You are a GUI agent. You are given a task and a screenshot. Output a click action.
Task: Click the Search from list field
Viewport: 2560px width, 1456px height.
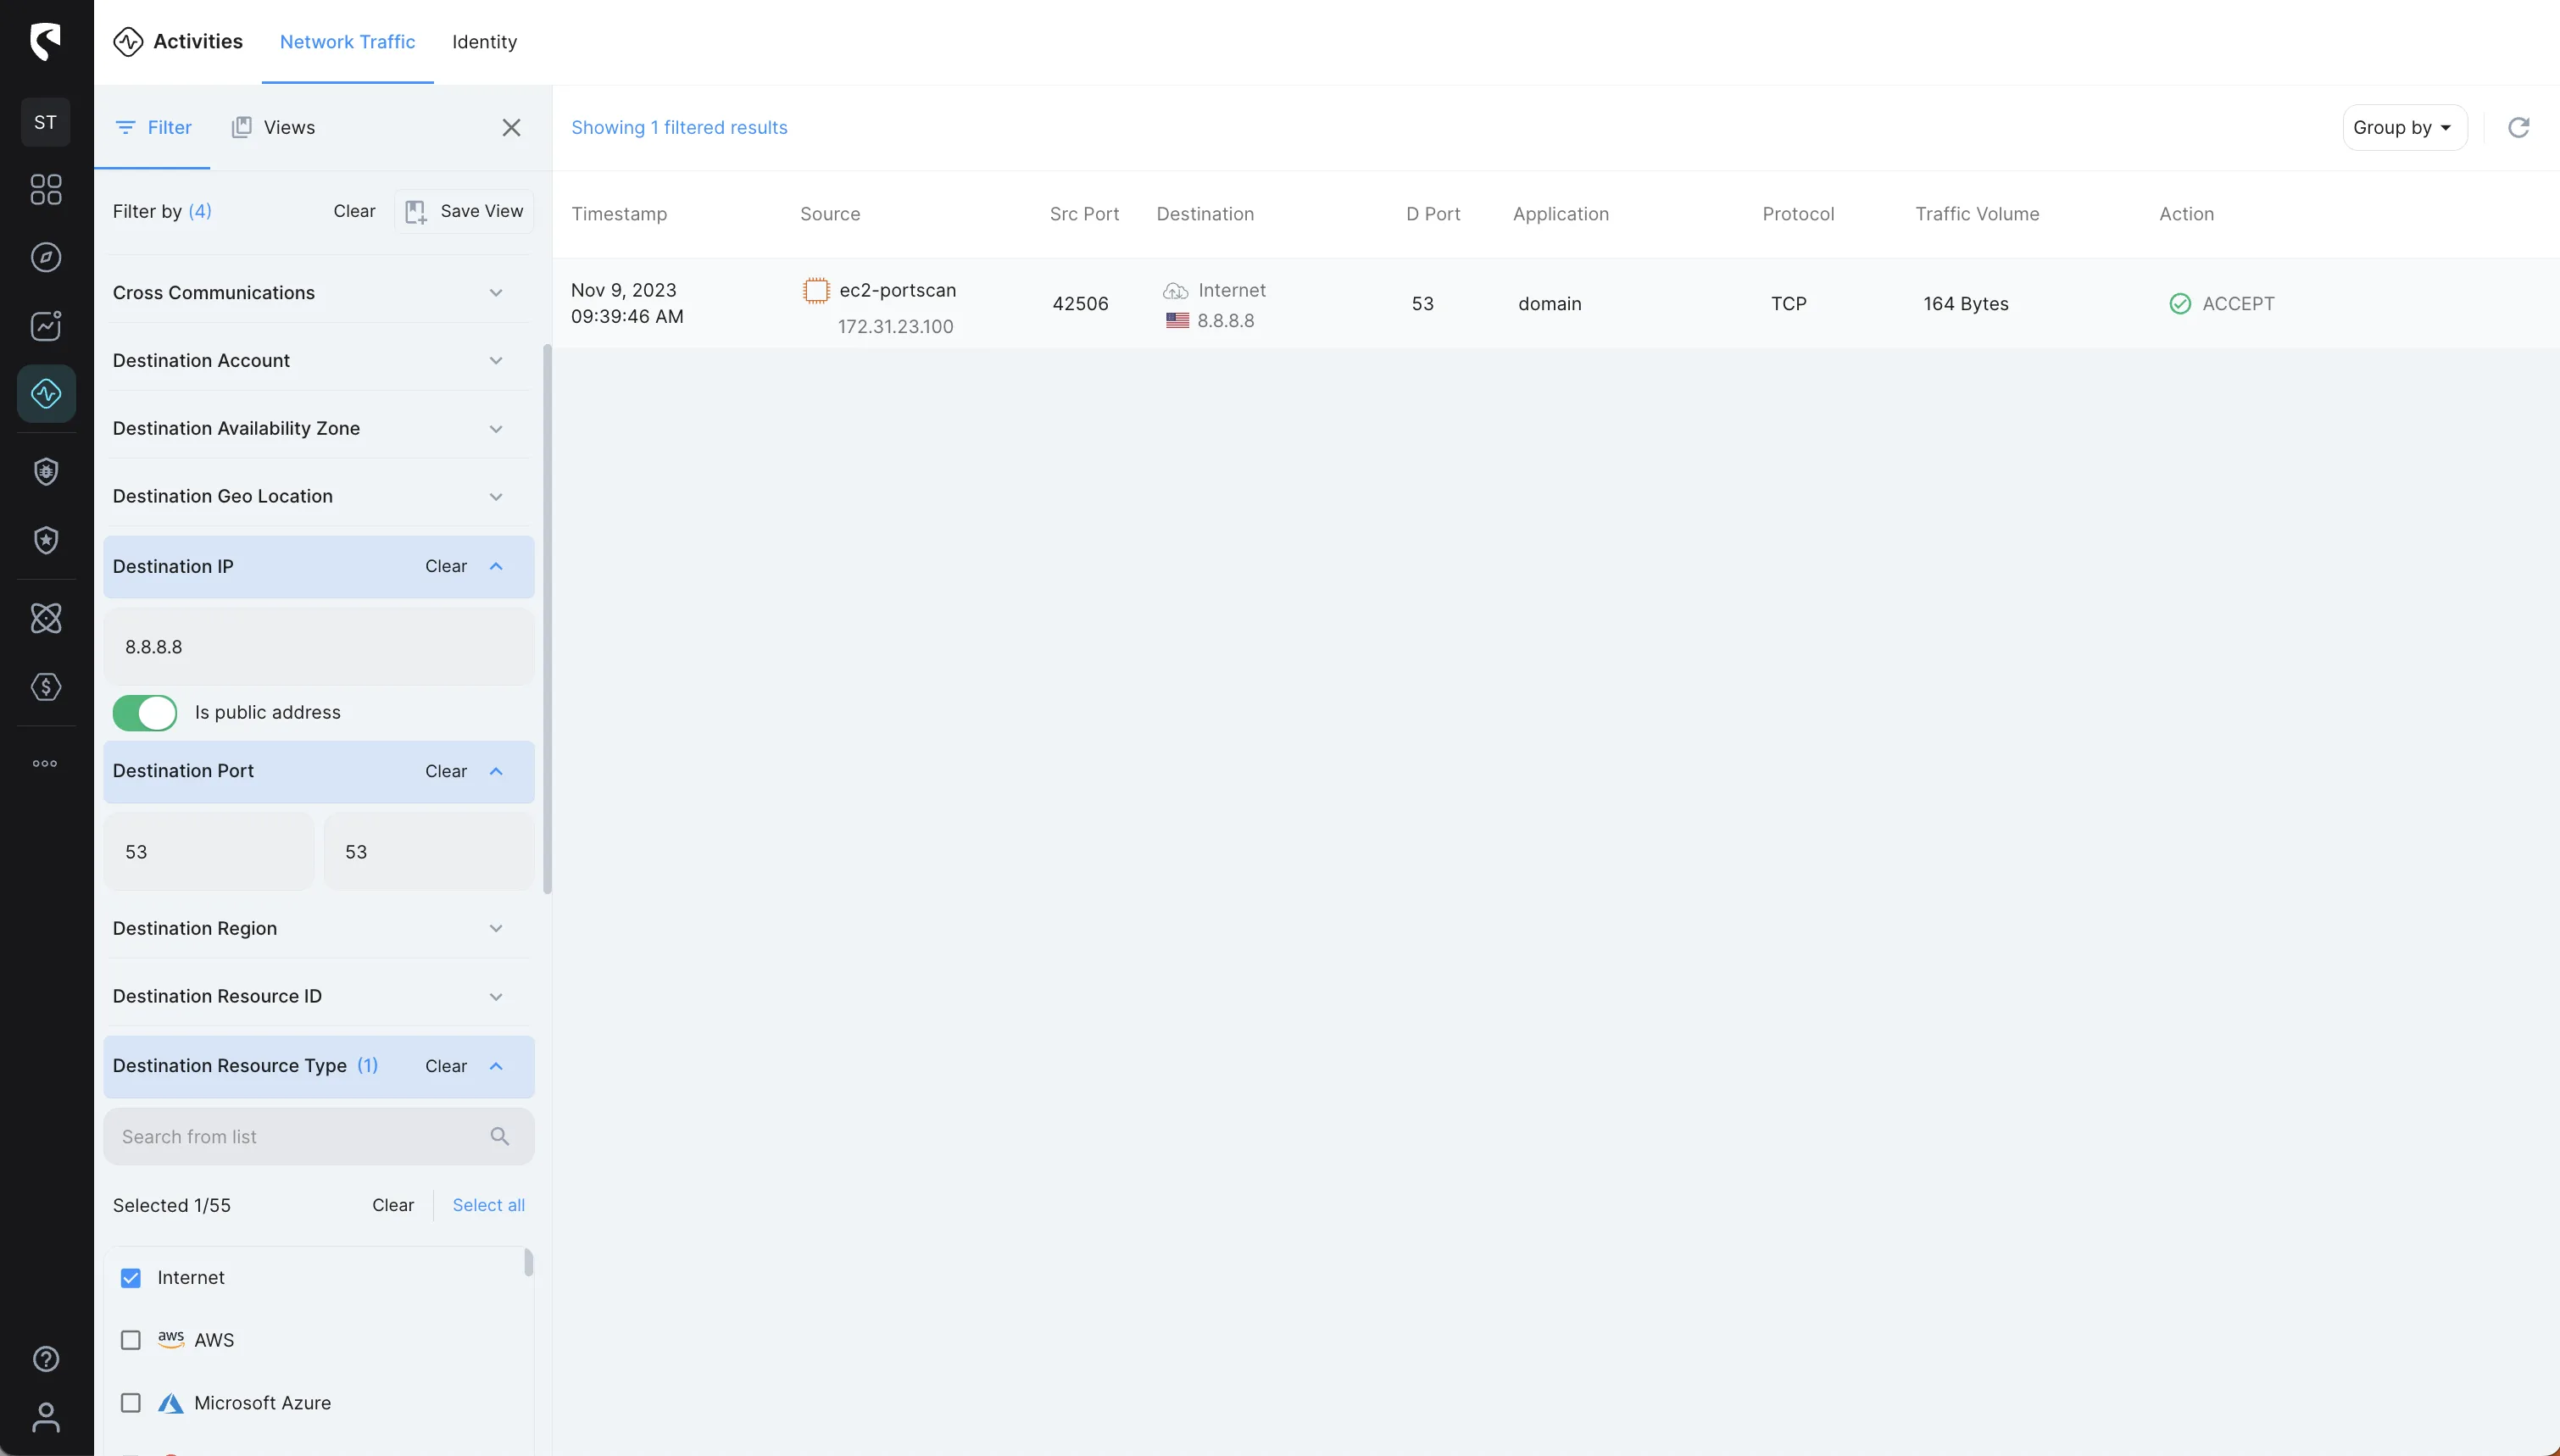(319, 1136)
